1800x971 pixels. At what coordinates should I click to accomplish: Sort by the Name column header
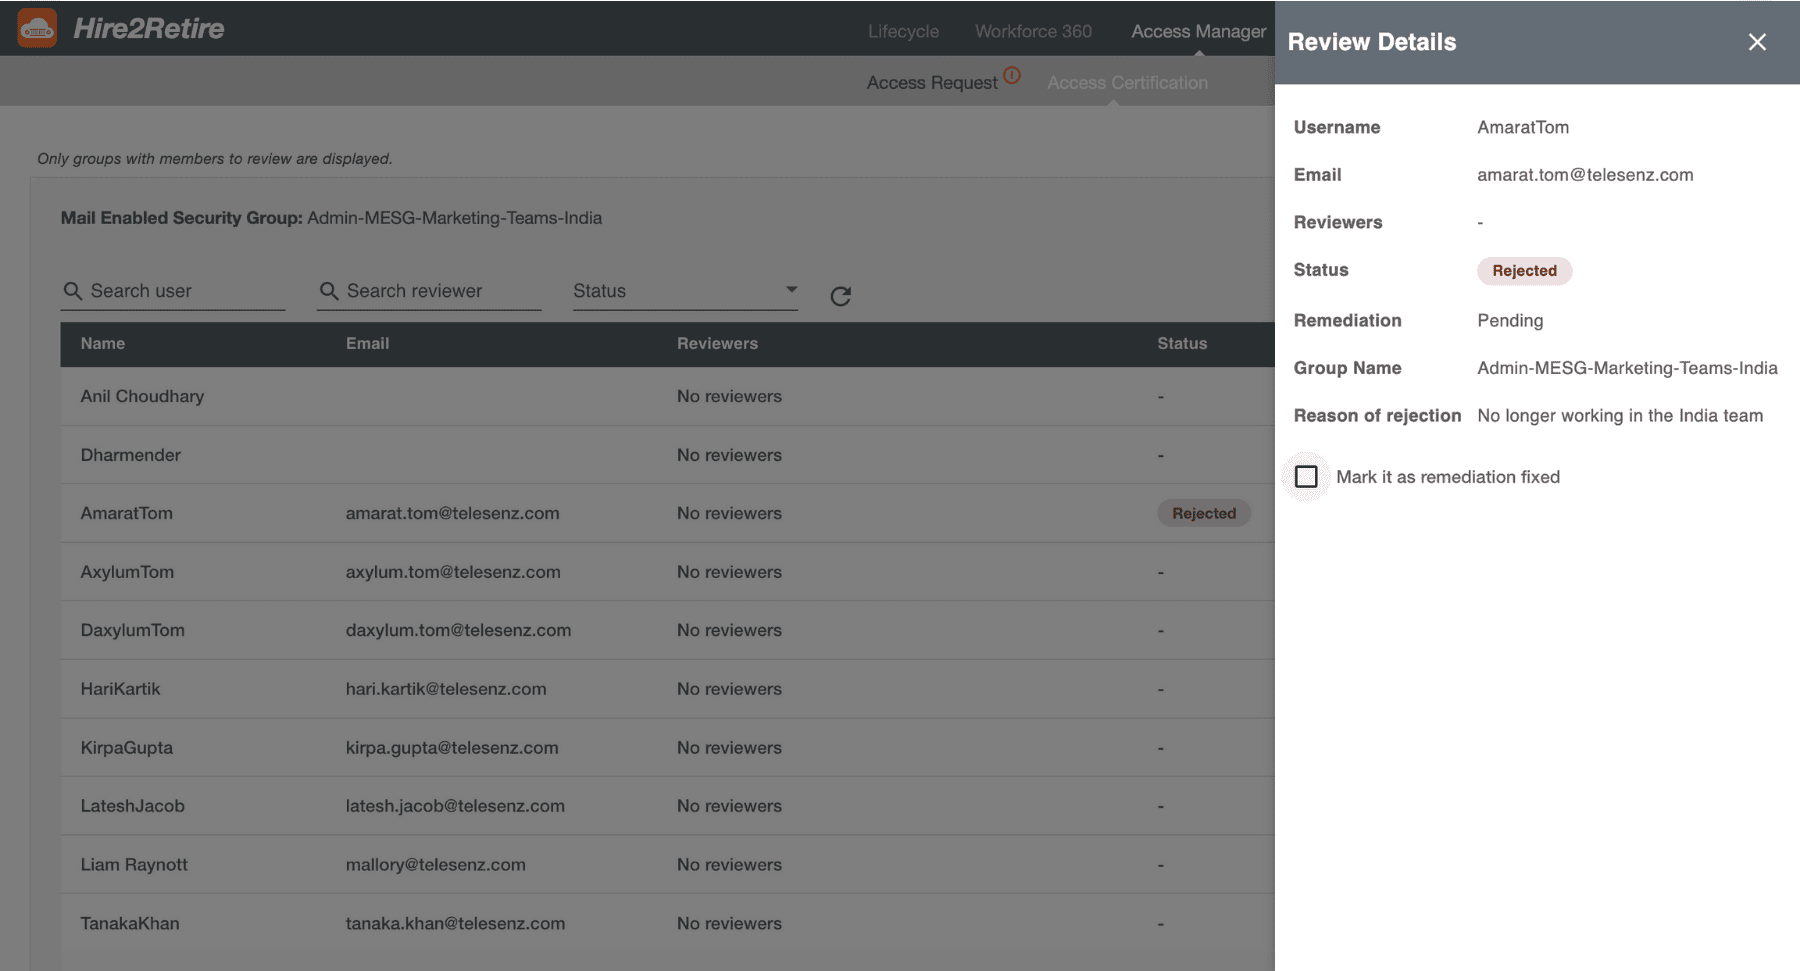tap(103, 343)
